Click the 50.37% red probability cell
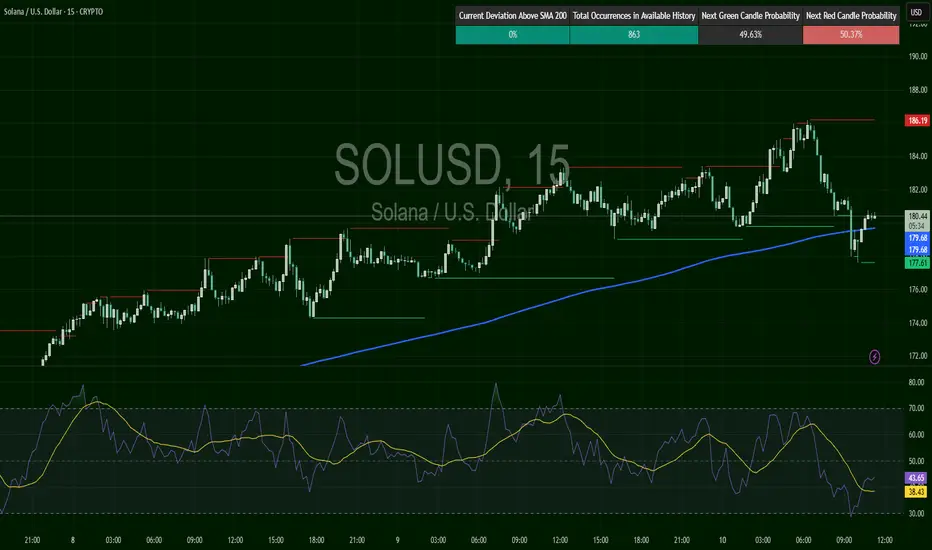This screenshot has height=550, width=932. point(851,34)
